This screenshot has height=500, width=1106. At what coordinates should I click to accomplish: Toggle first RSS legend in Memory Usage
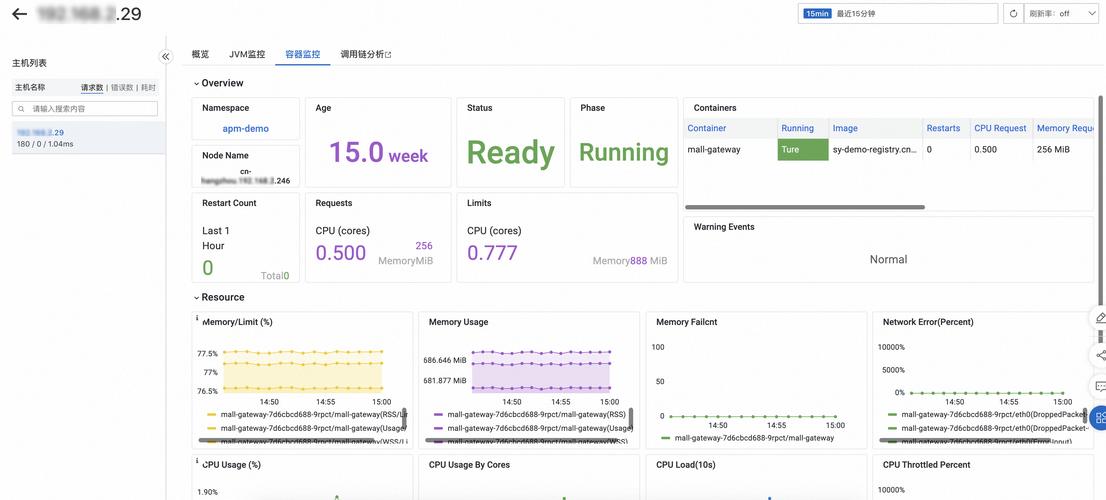point(528,413)
